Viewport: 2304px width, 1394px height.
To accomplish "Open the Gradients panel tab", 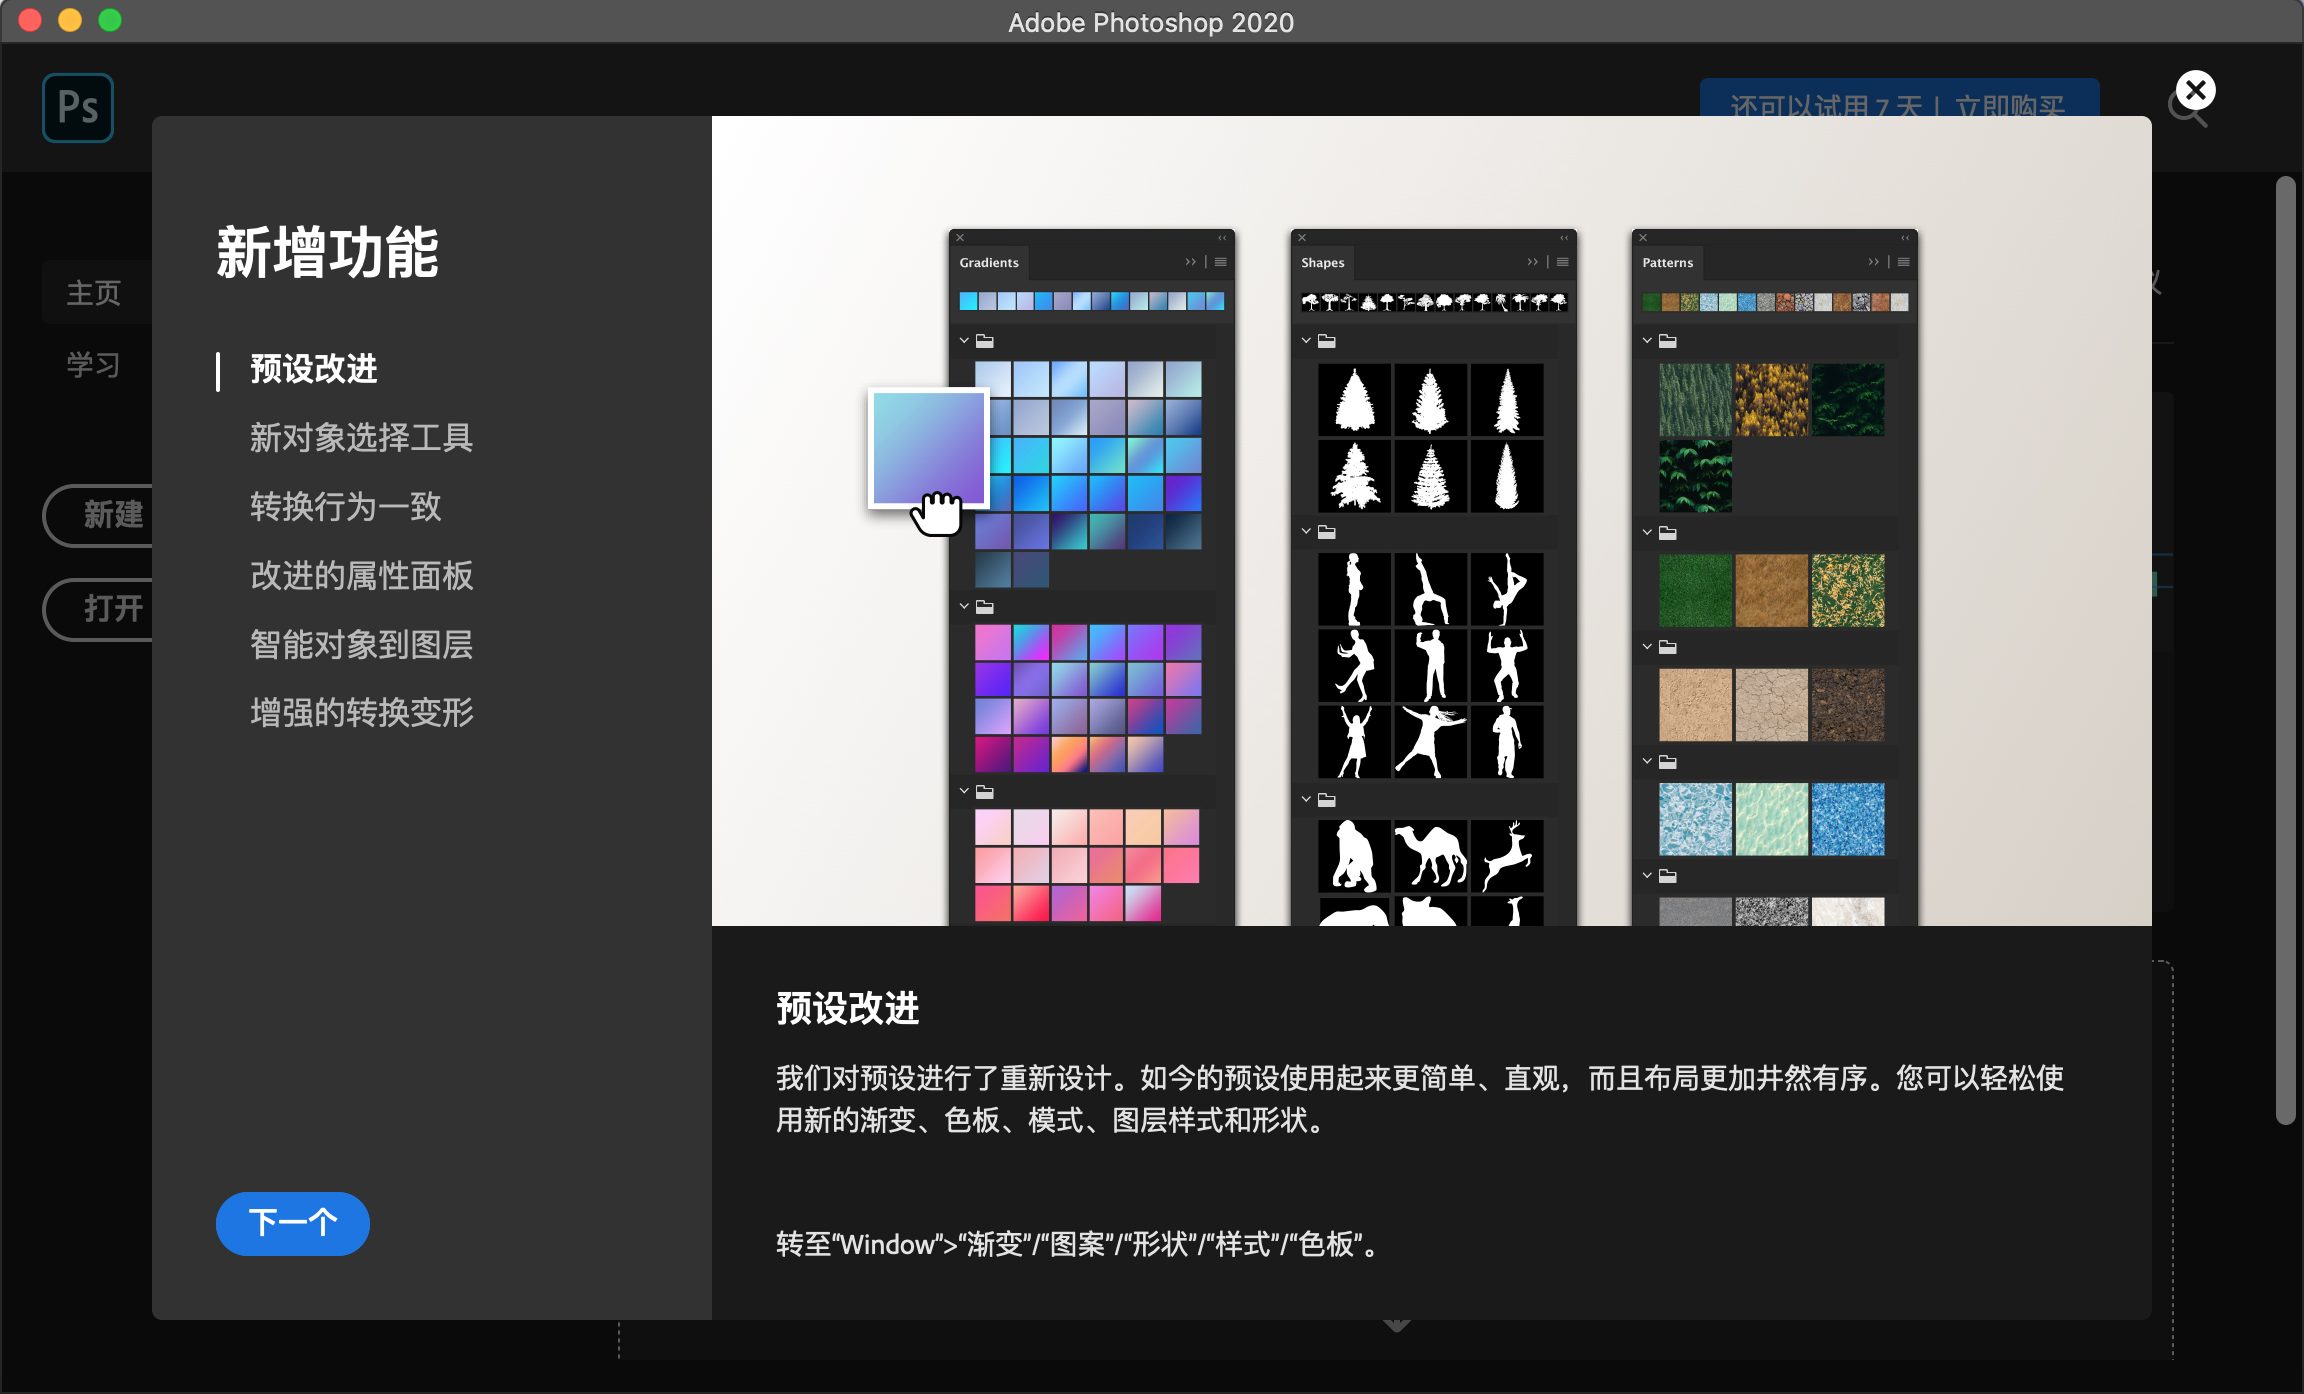I will coord(988,263).
